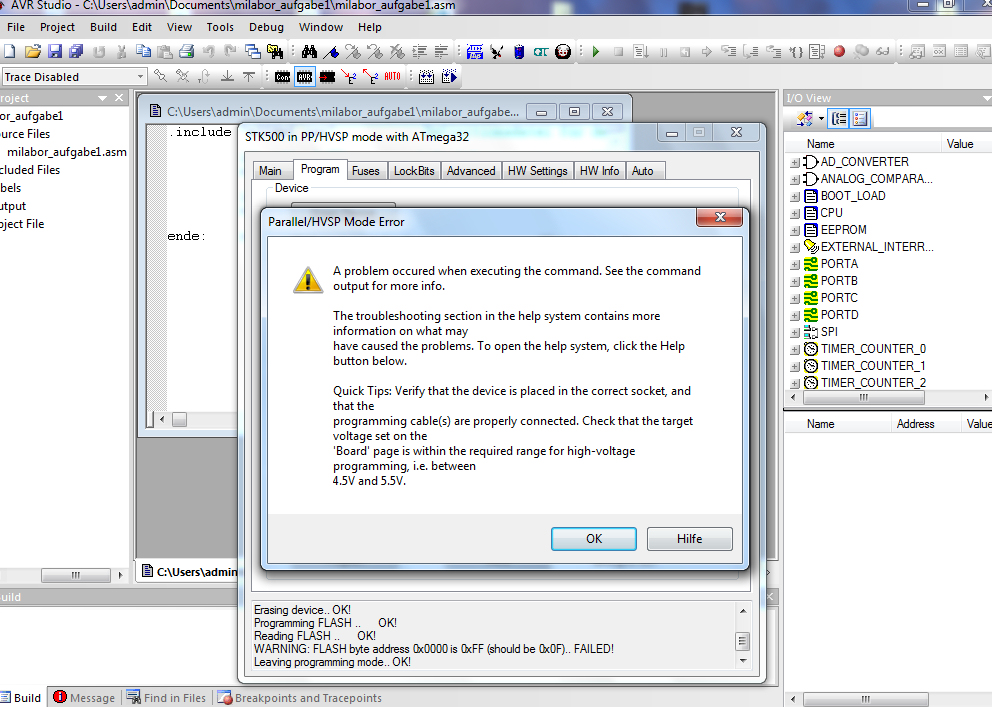Click output log scrollbar up arrow
992x707 pixels.
743,611
